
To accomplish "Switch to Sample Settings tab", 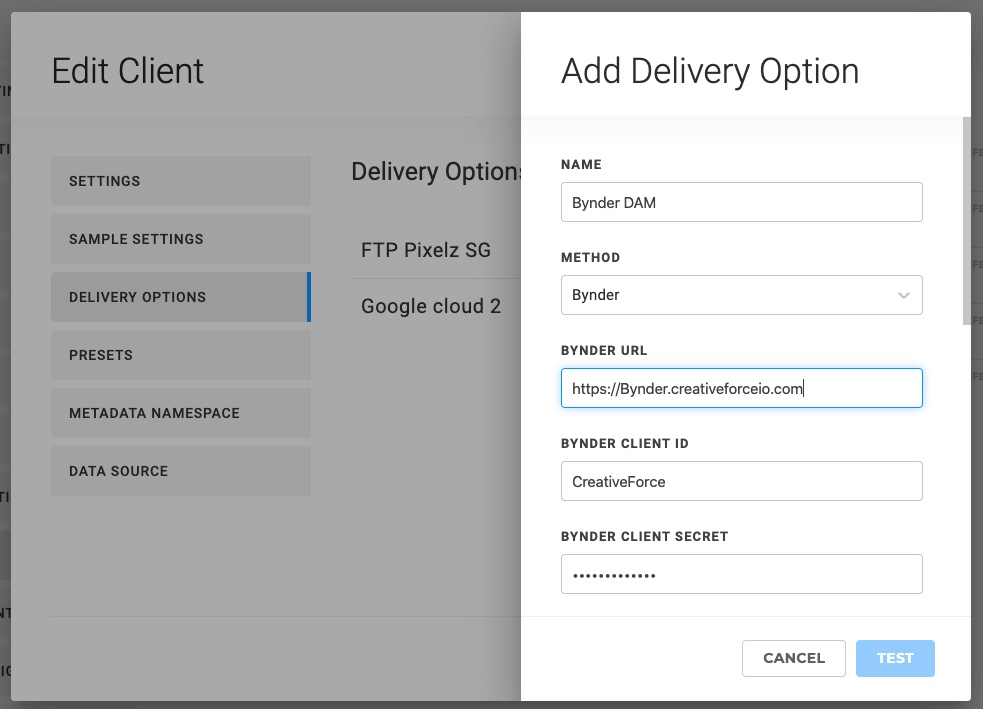I will 181,239.
